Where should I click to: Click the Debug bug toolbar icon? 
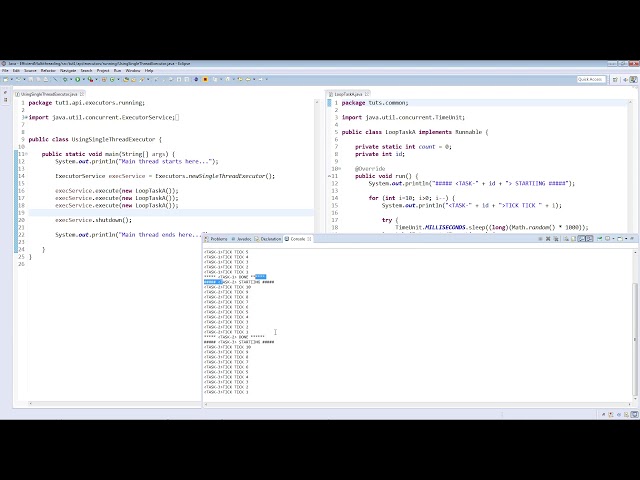65,80
